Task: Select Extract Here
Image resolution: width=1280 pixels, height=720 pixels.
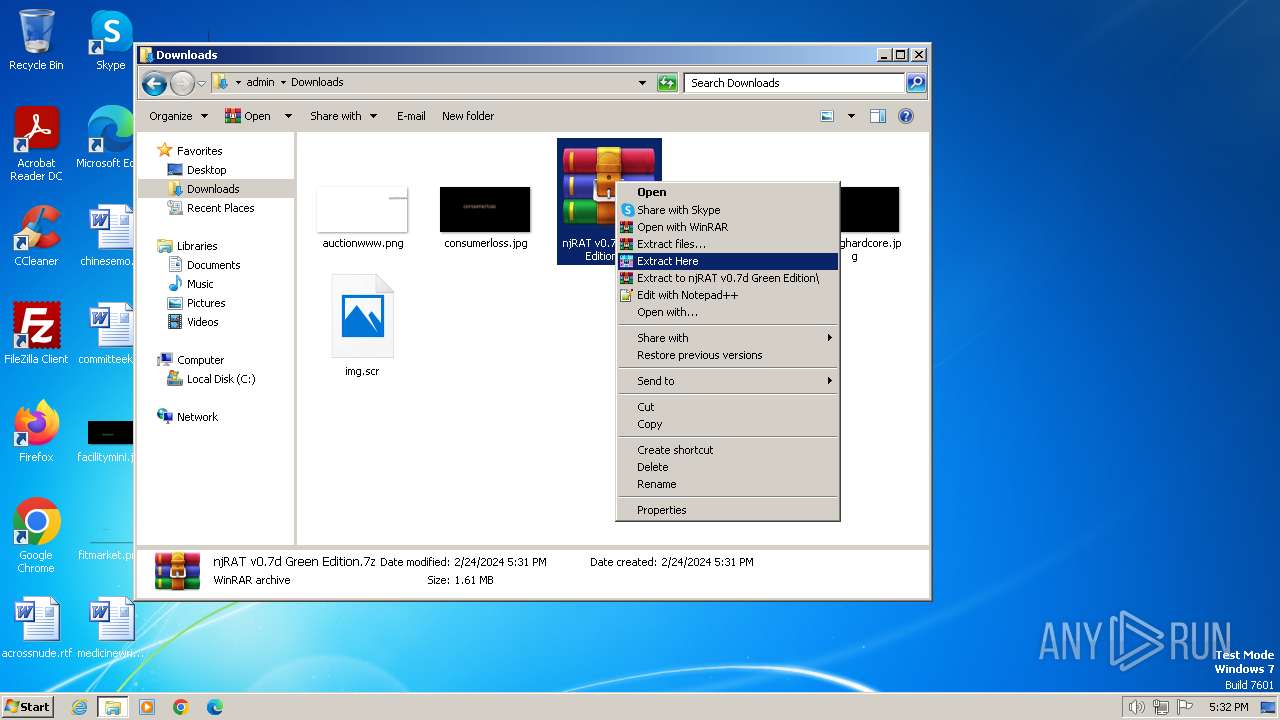Action: (x=728, y=261)
